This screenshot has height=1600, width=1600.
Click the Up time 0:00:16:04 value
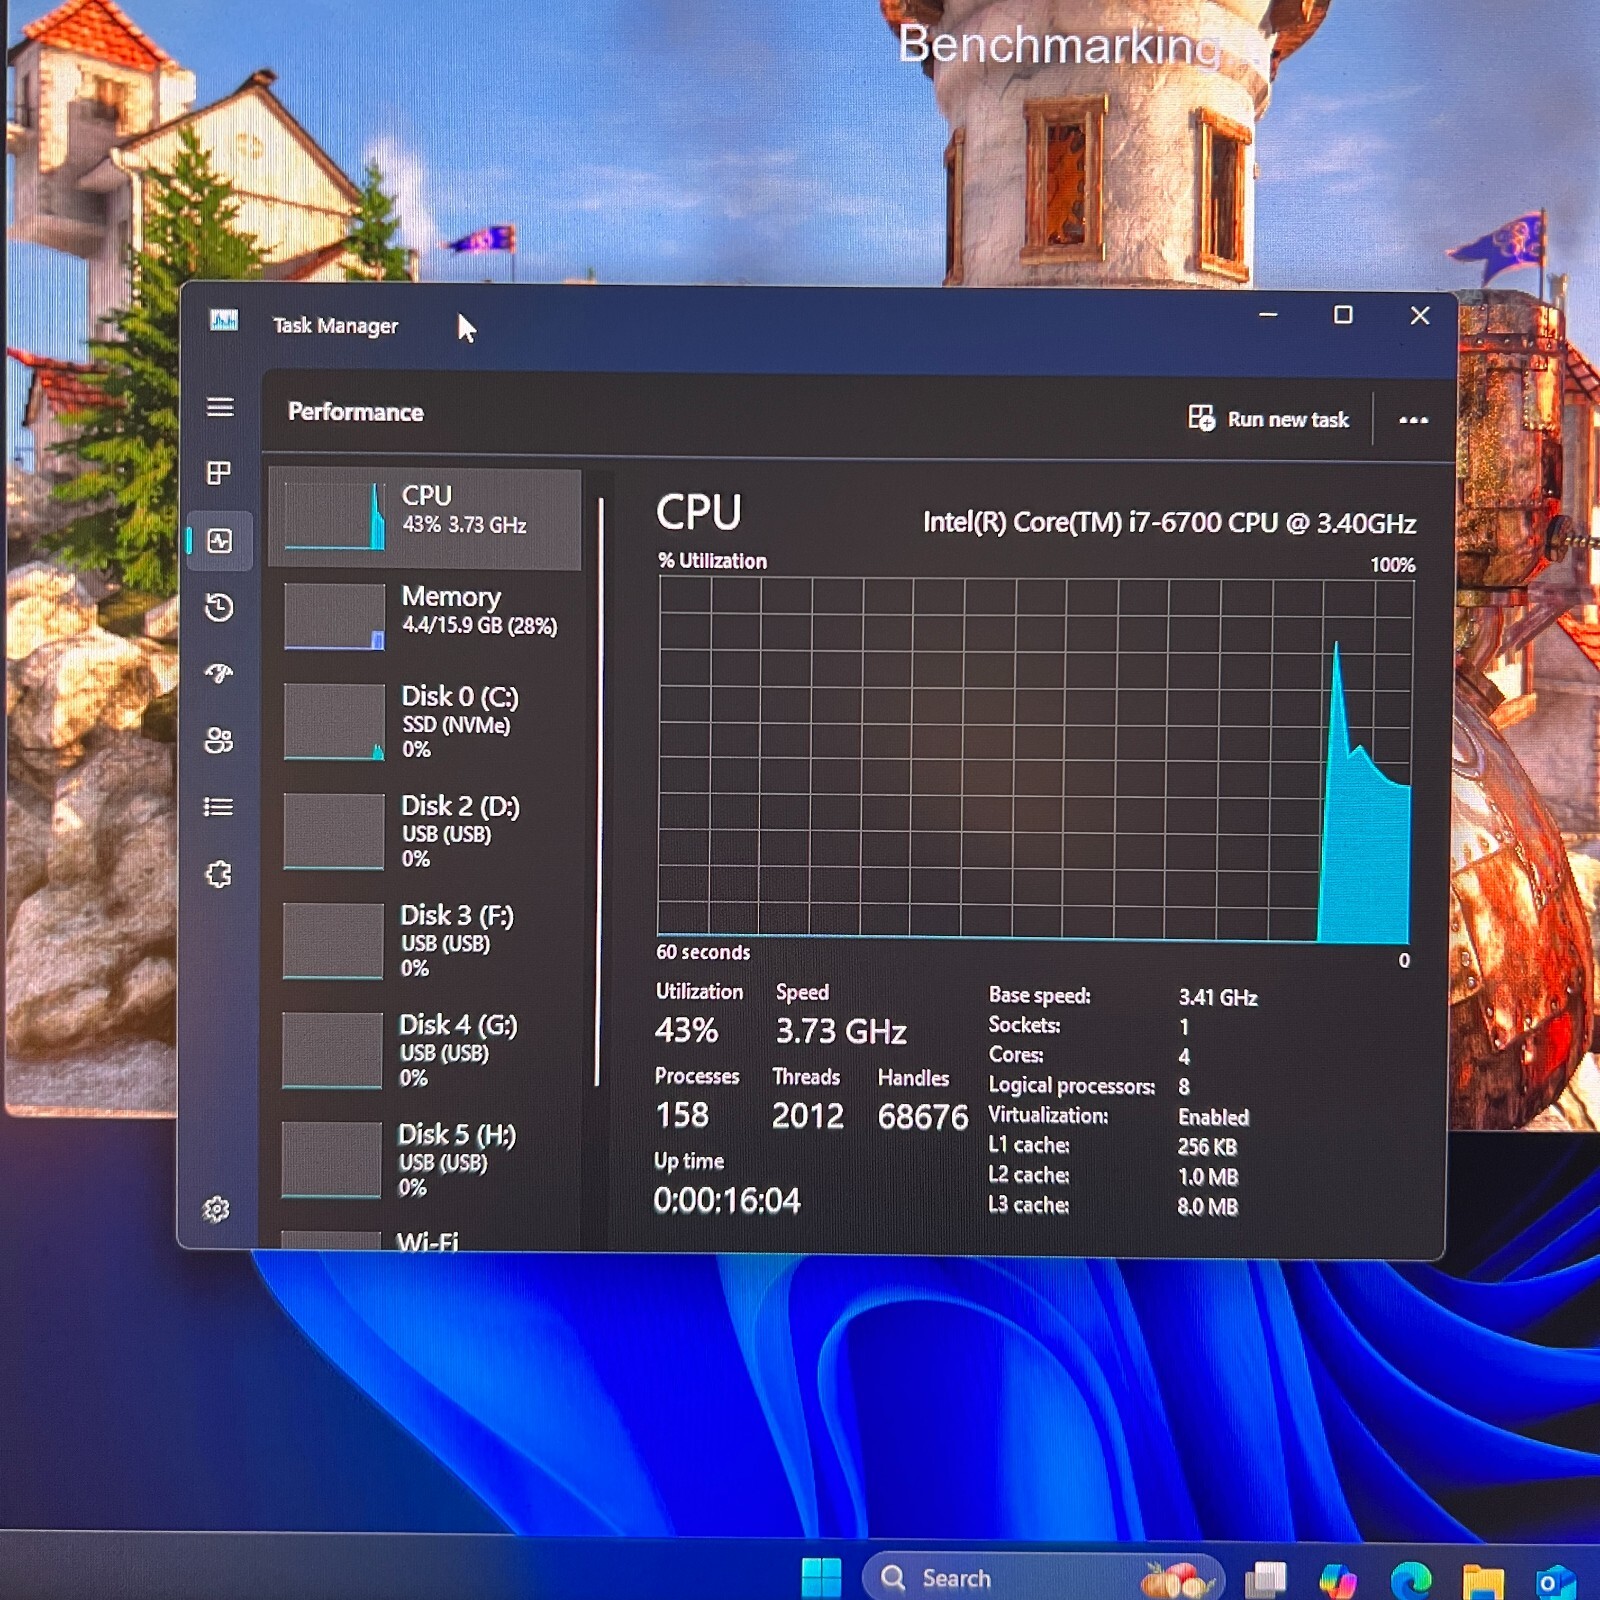pos(727,1200)
